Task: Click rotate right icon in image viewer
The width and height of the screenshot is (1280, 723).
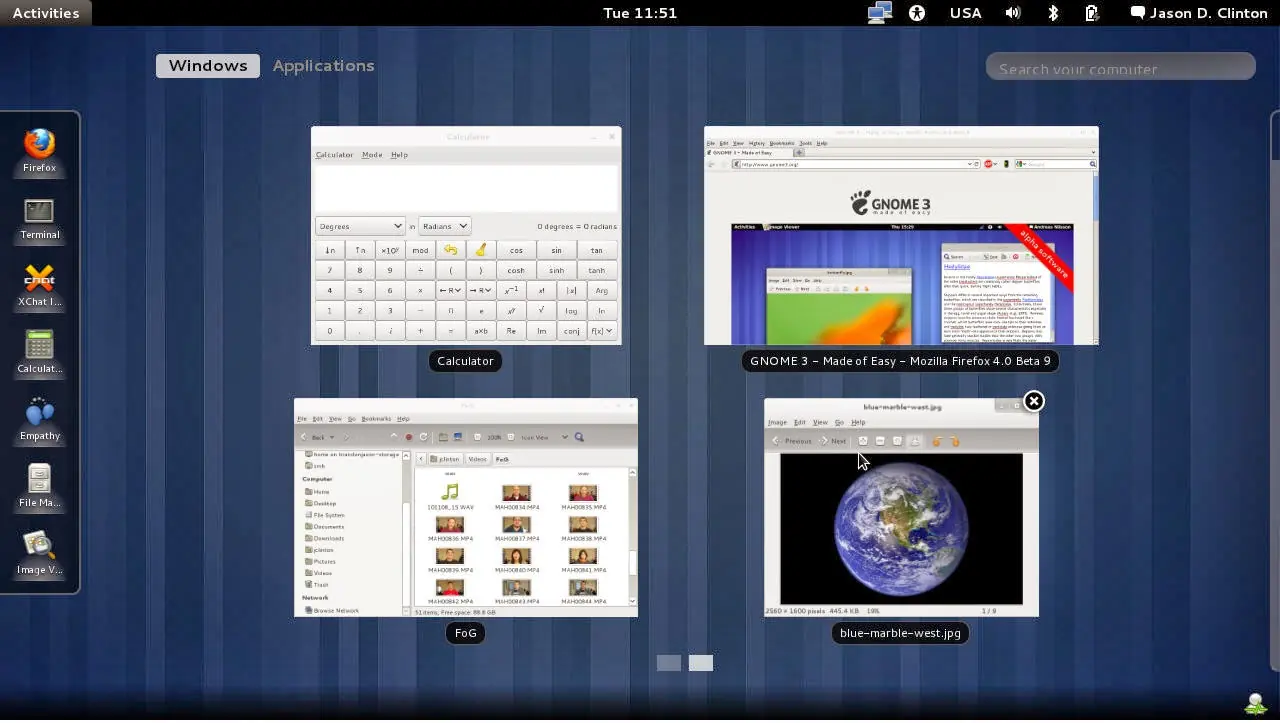Action: (954, 441)
